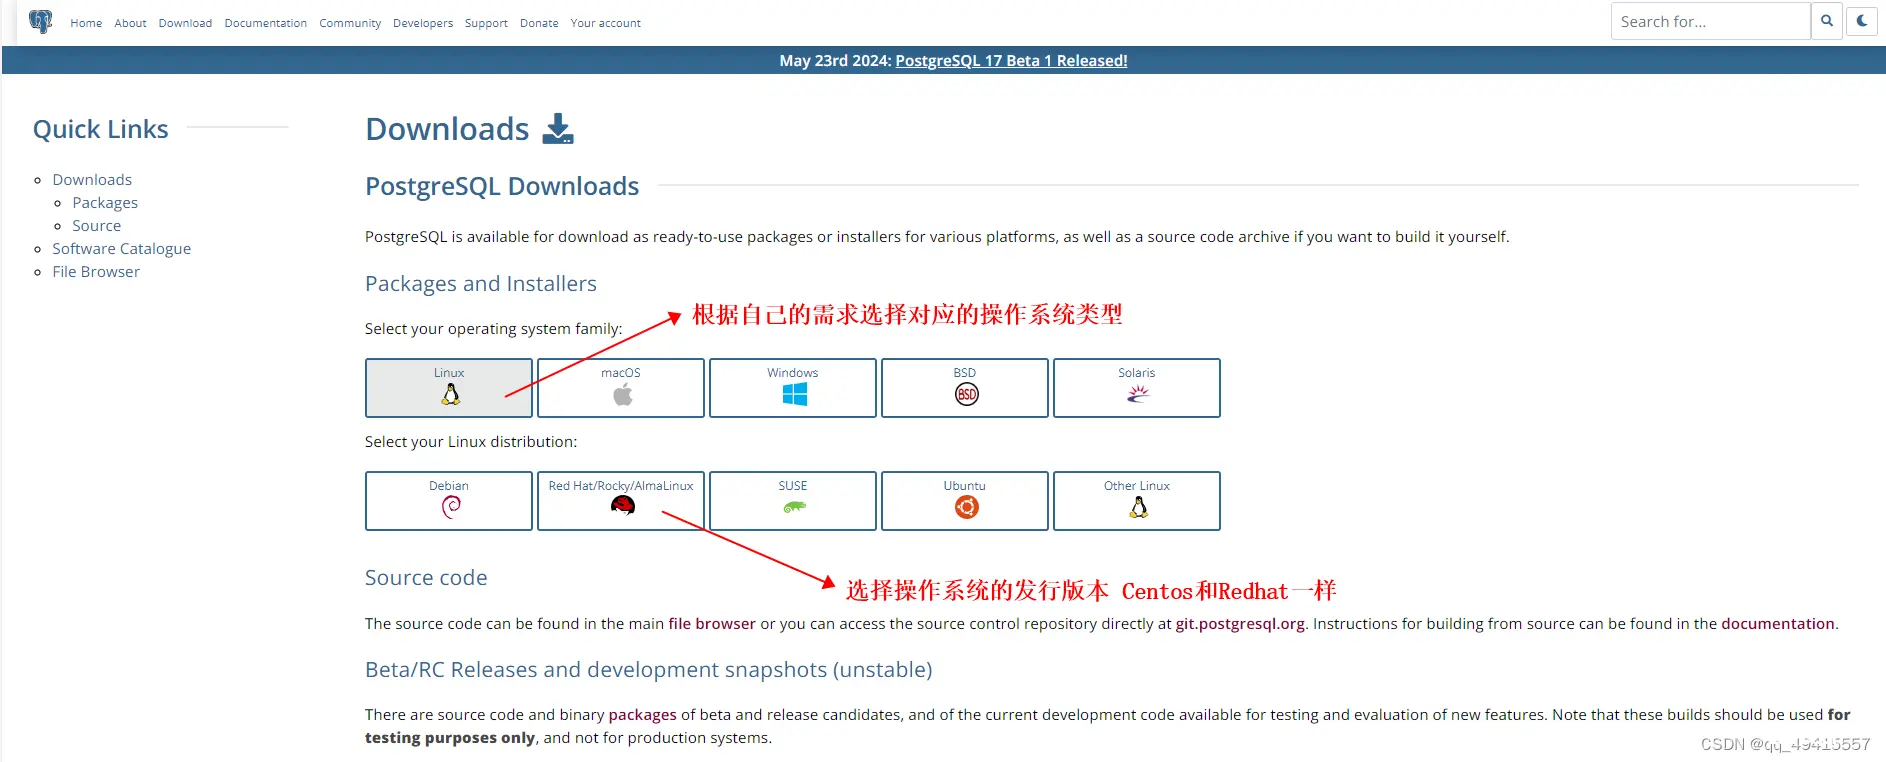Open the file browser link in Source code
This screenshot has height=762, width=1886.
712,624
